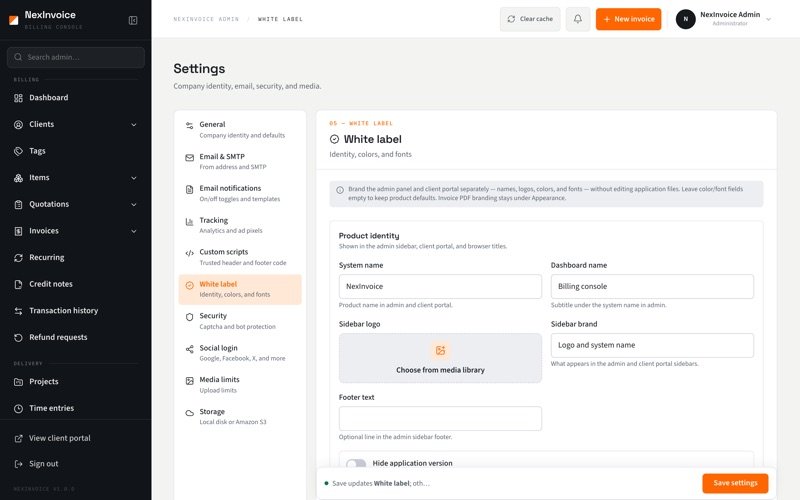
Task: Click the NexInvoice logo icon
Action: [14, 20]
